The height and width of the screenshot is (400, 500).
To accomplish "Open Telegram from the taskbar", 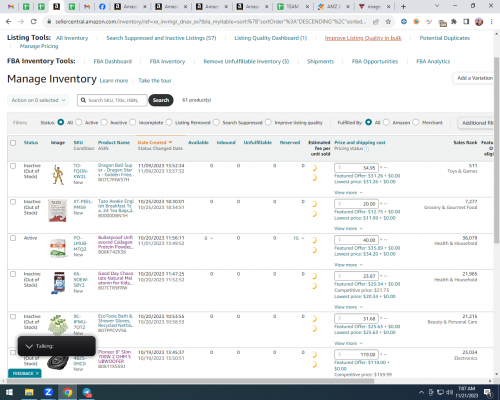I will click(x=87, y=392).
